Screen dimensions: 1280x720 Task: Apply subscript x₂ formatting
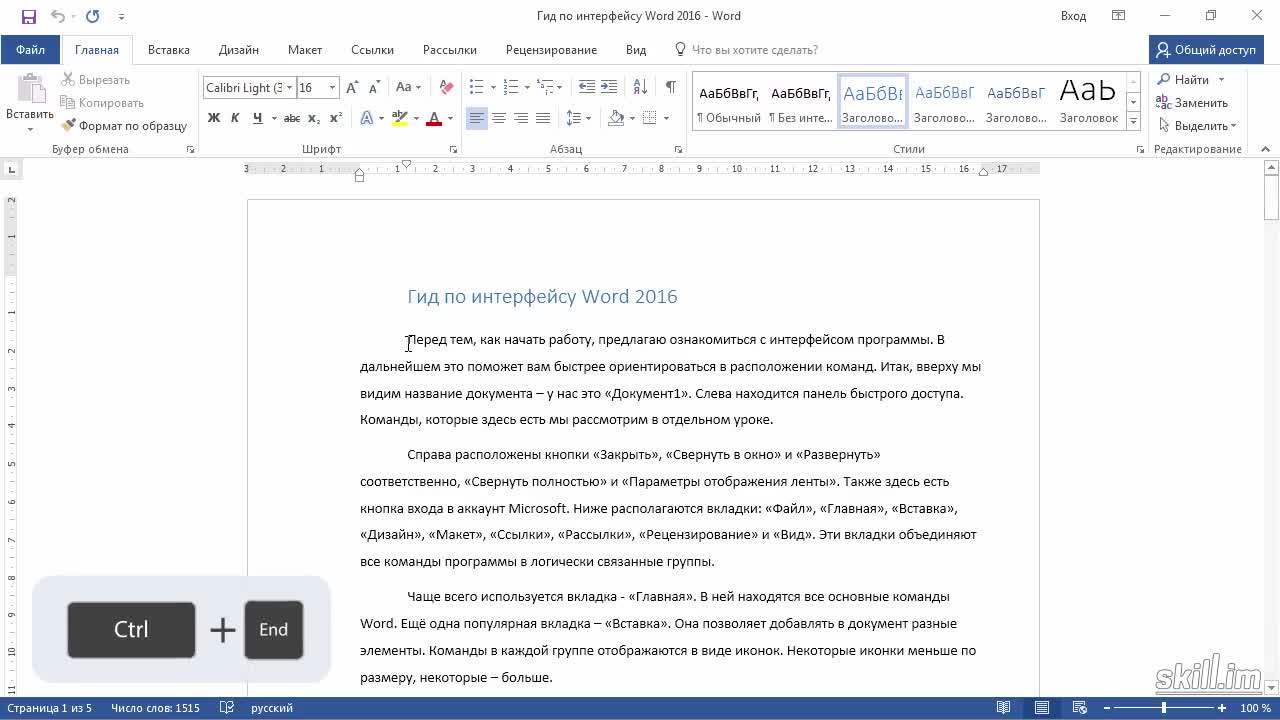pos(314,118)
